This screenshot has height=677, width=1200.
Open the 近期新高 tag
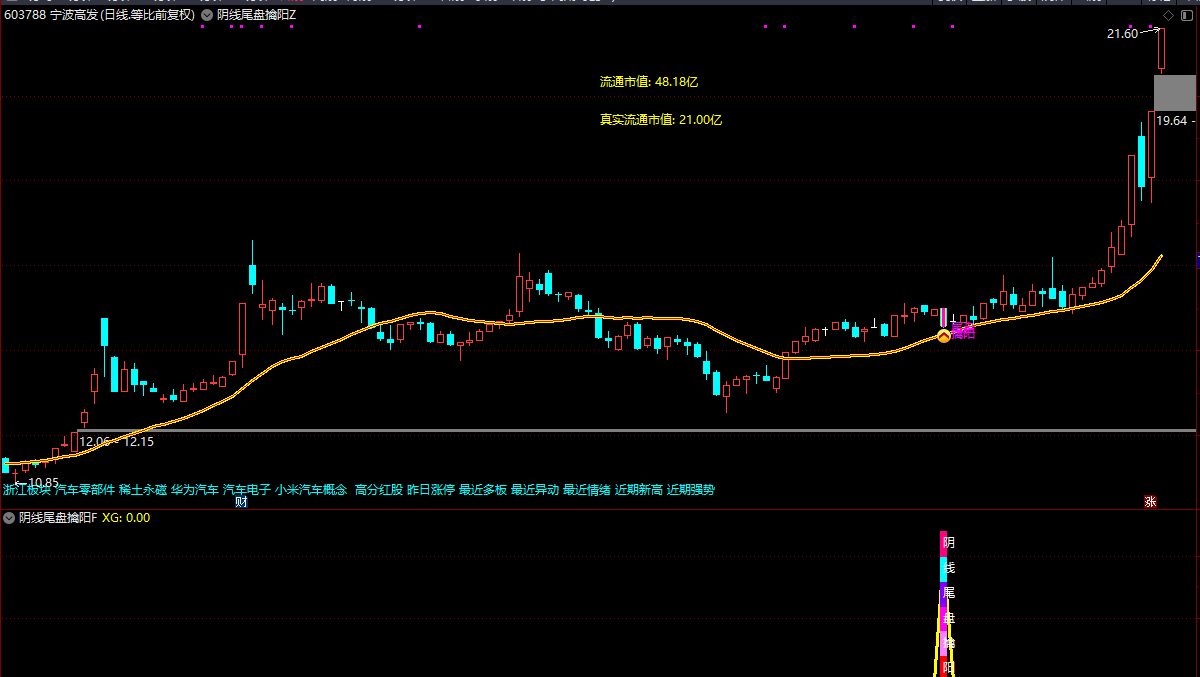click(x=639, y=490)
